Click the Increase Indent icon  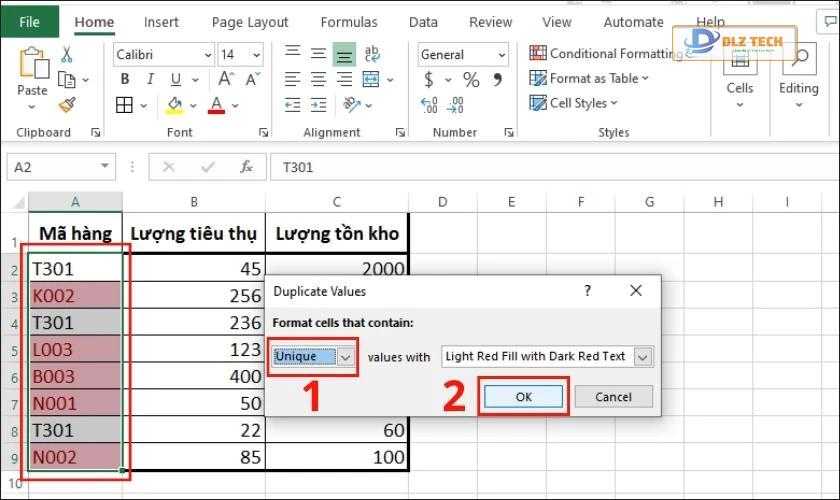coord(318,105)
